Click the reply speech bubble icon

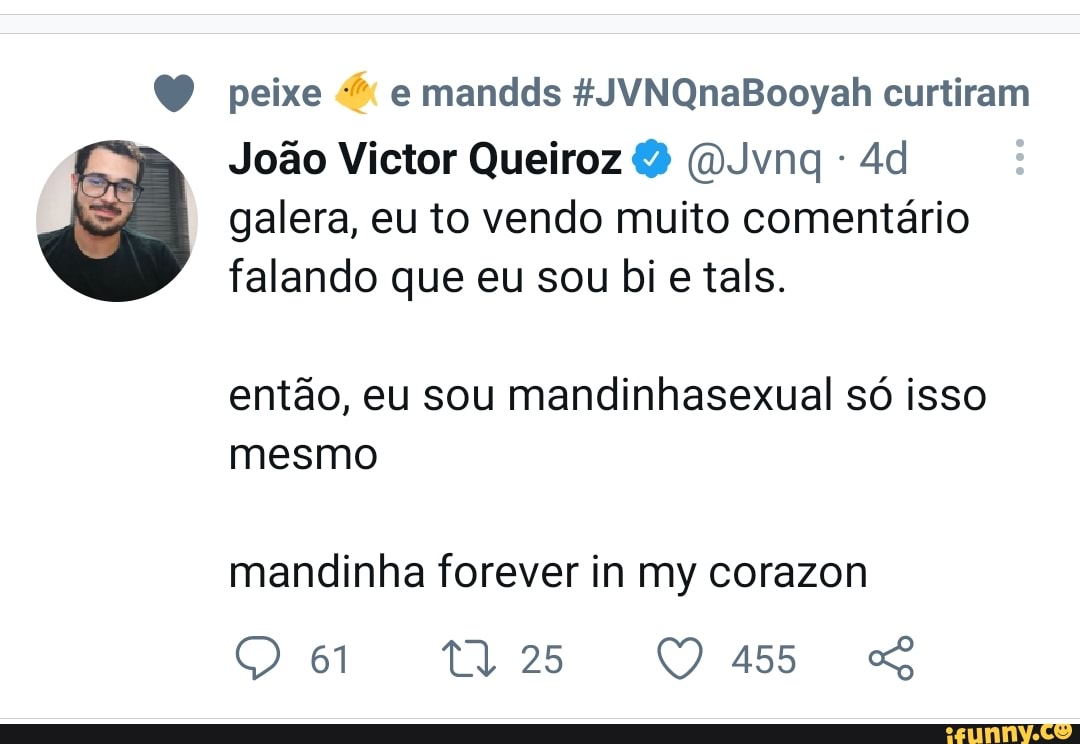[x=258, y=659]
